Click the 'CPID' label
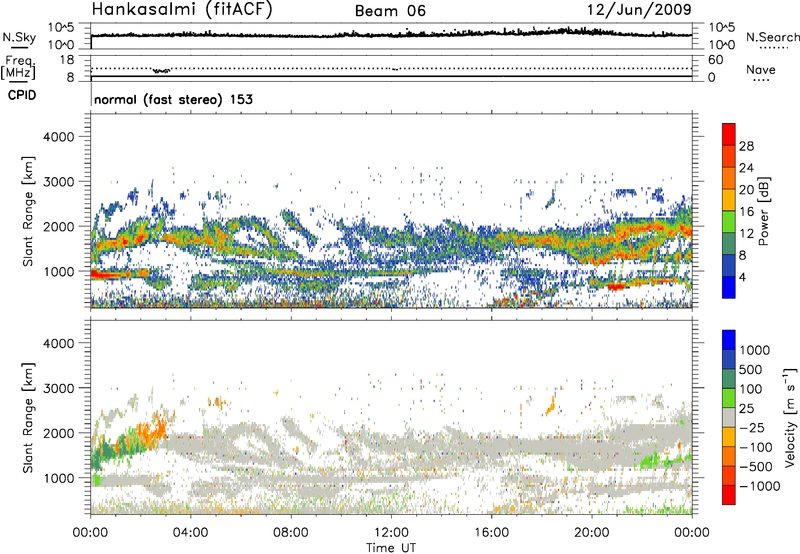Viewport: 800px width, 554px height. coord(22,95)
